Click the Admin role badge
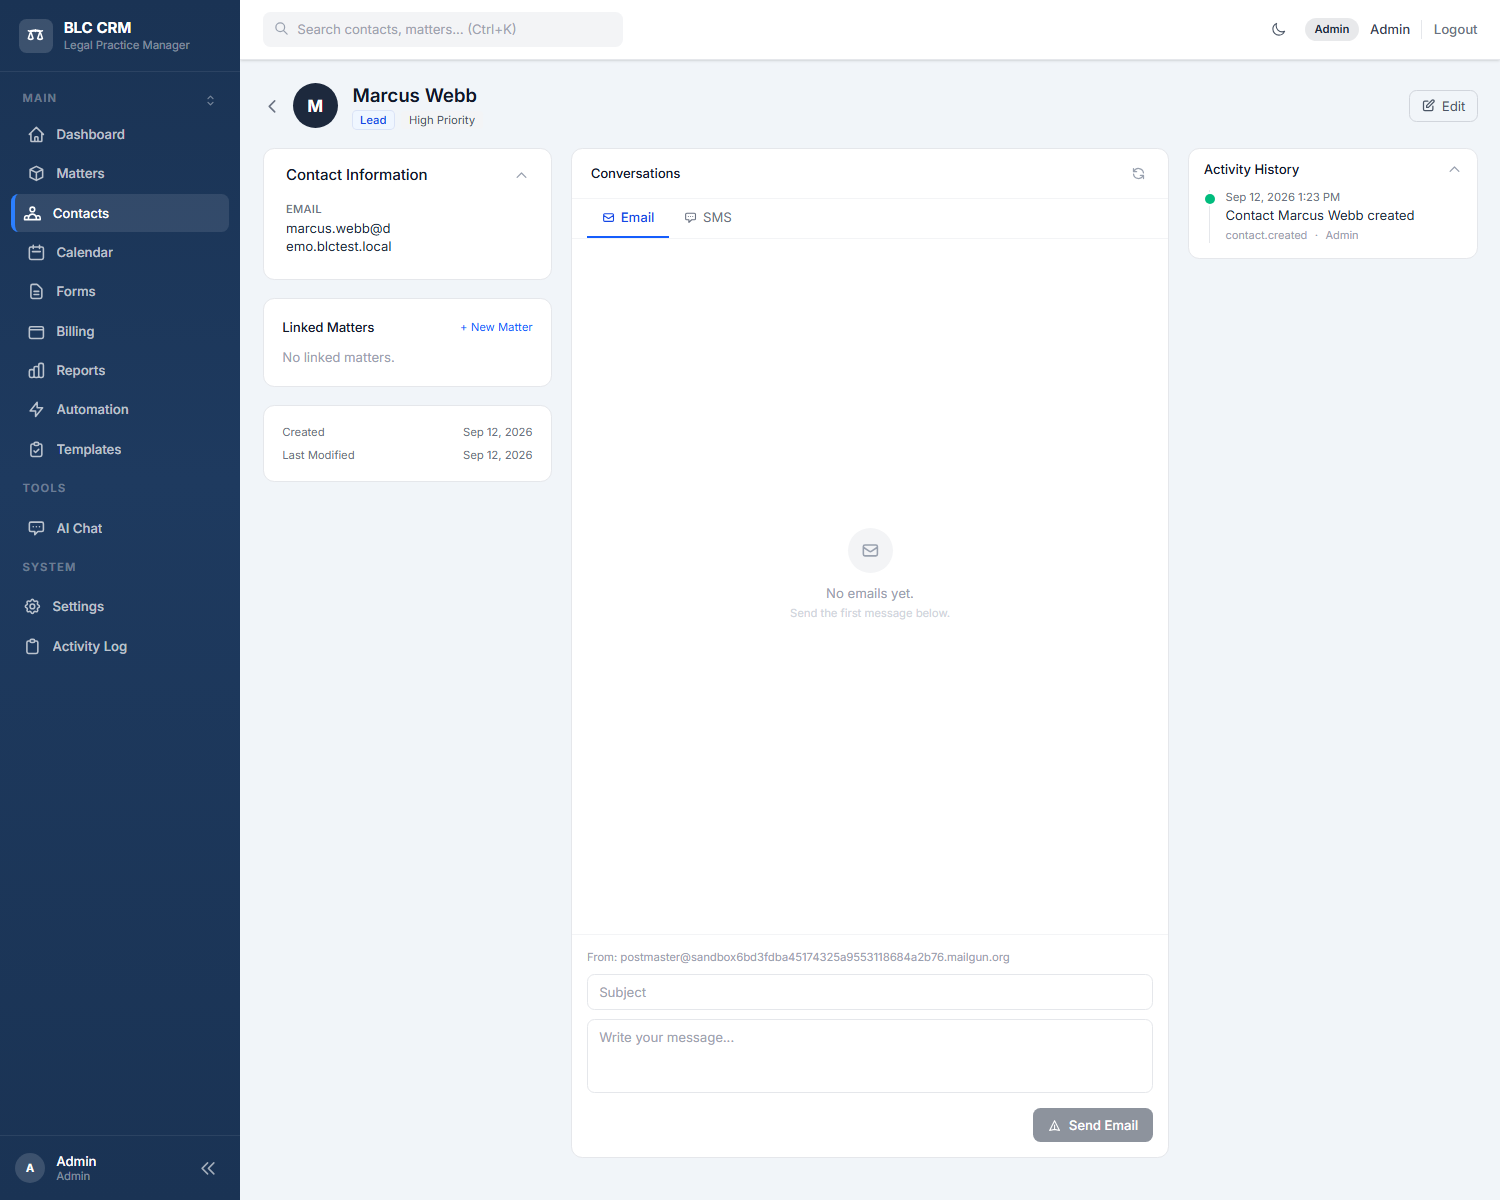Image resolution: width=1500 pixels, height=1200 pixels. tap(1331, 29)
